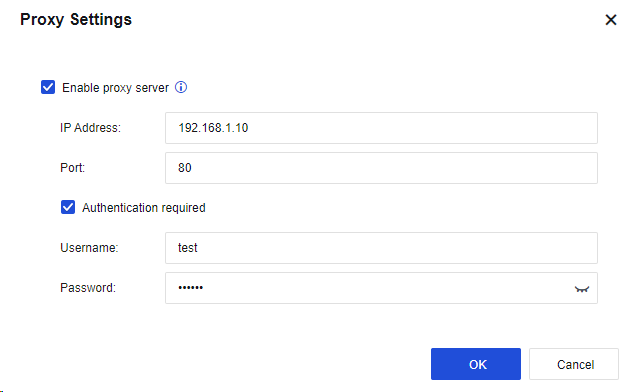Click the Proxy Settings title text
Screen dimensions: 627x392
coord(76,20)
